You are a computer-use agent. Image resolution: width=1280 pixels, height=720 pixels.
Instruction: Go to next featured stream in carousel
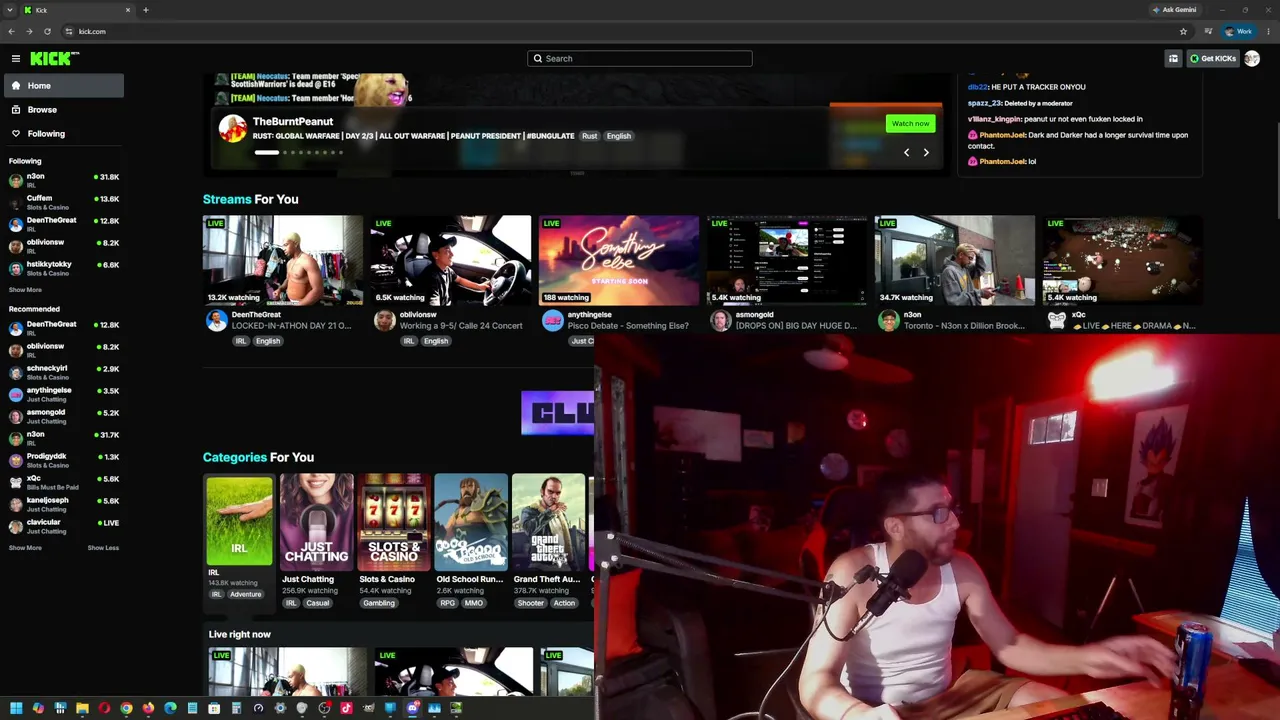pos(926,153)
